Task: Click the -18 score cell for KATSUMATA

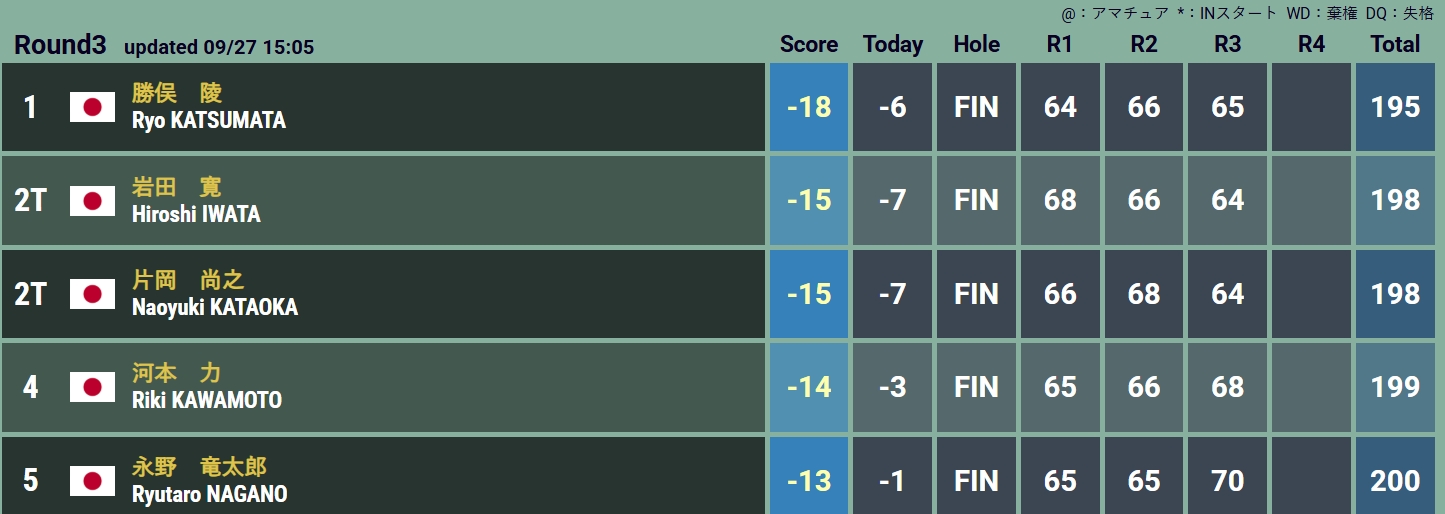Action: 809,107
